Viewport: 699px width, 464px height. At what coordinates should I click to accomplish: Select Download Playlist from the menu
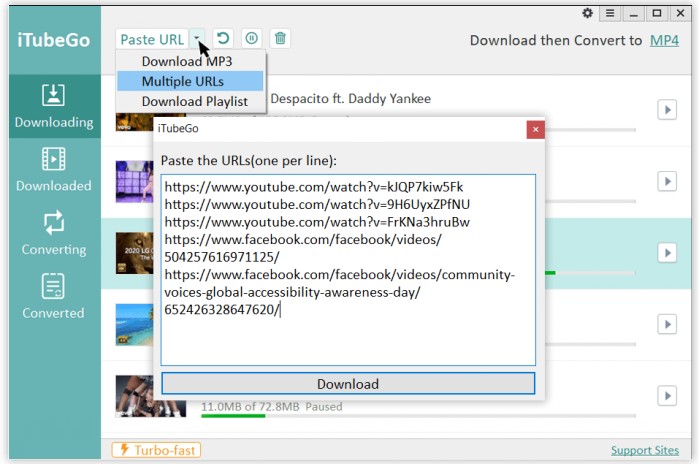coord(196,101)
